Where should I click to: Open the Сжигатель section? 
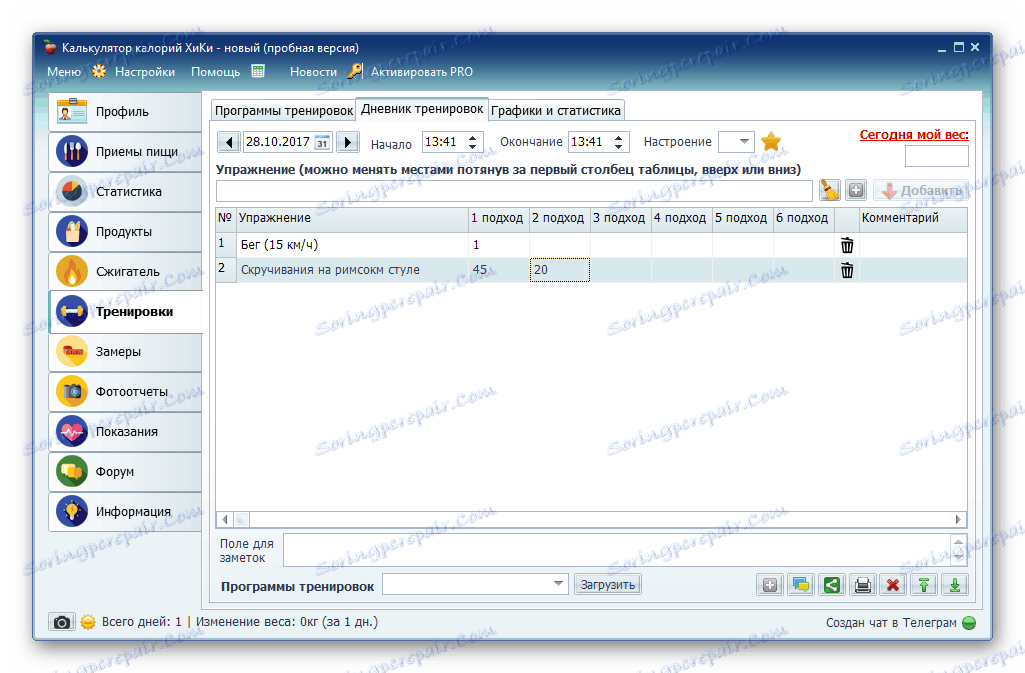[125, 271]
